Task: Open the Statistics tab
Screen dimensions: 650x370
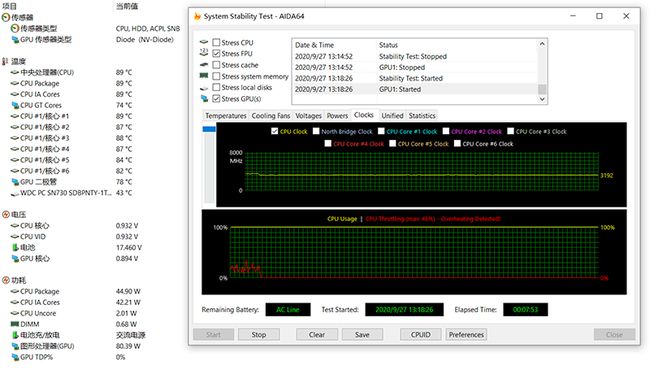Action: pyautogui.click(x=422, y=116)
